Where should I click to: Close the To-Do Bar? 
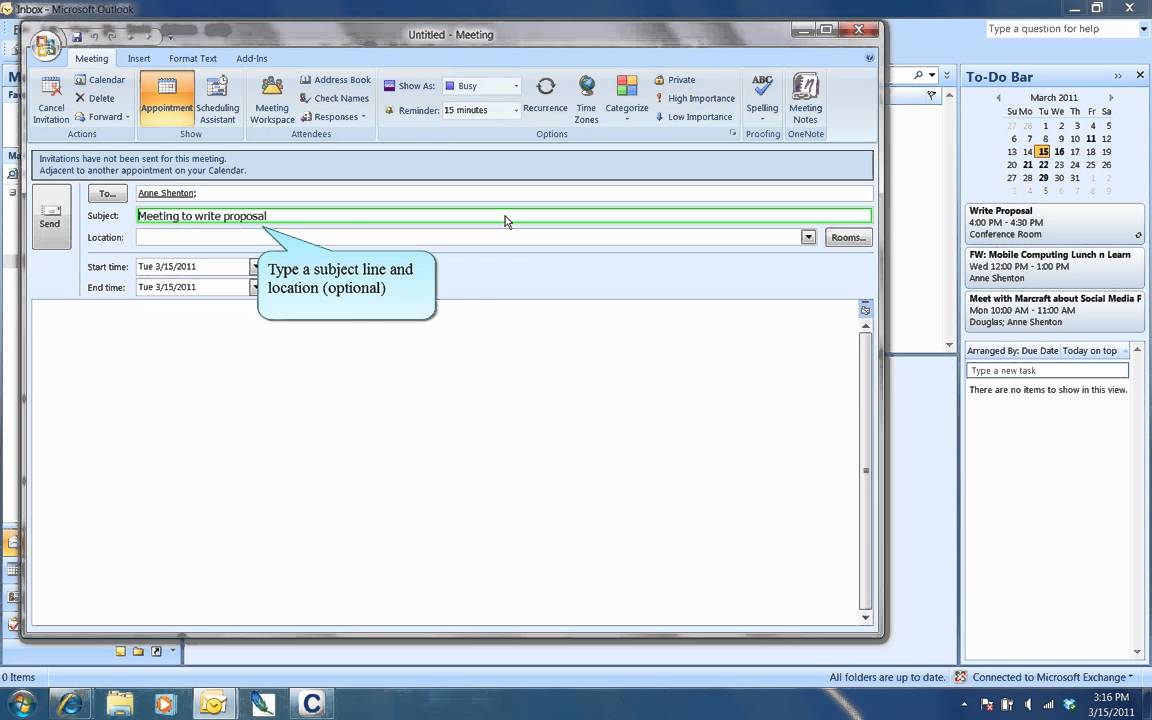pos(1140,75)
